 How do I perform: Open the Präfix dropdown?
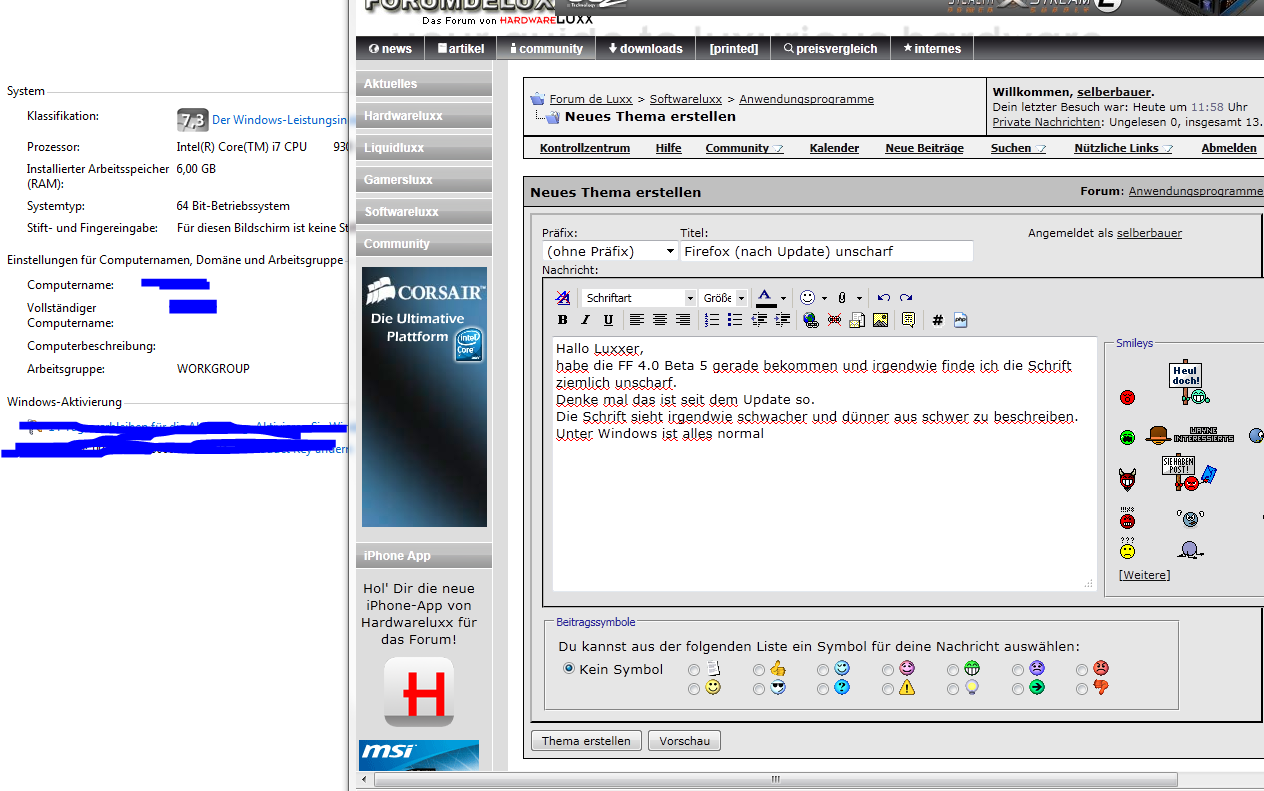[x=610, y=251]
